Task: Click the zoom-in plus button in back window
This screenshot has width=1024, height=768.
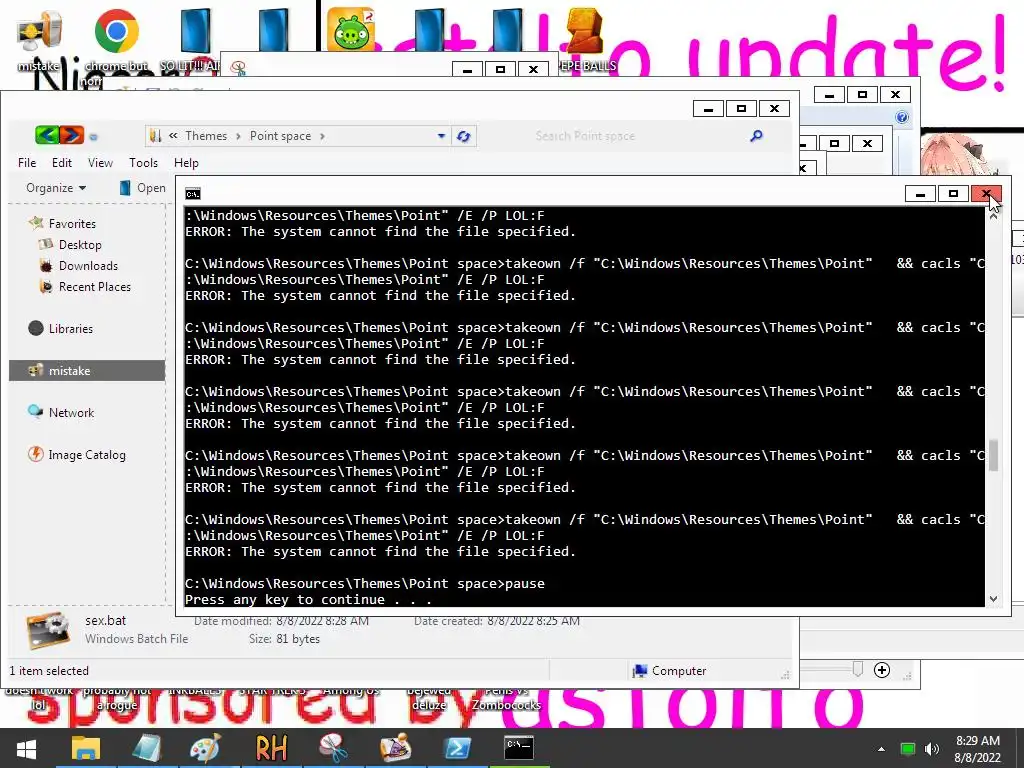Action: [x=882, y=670]
